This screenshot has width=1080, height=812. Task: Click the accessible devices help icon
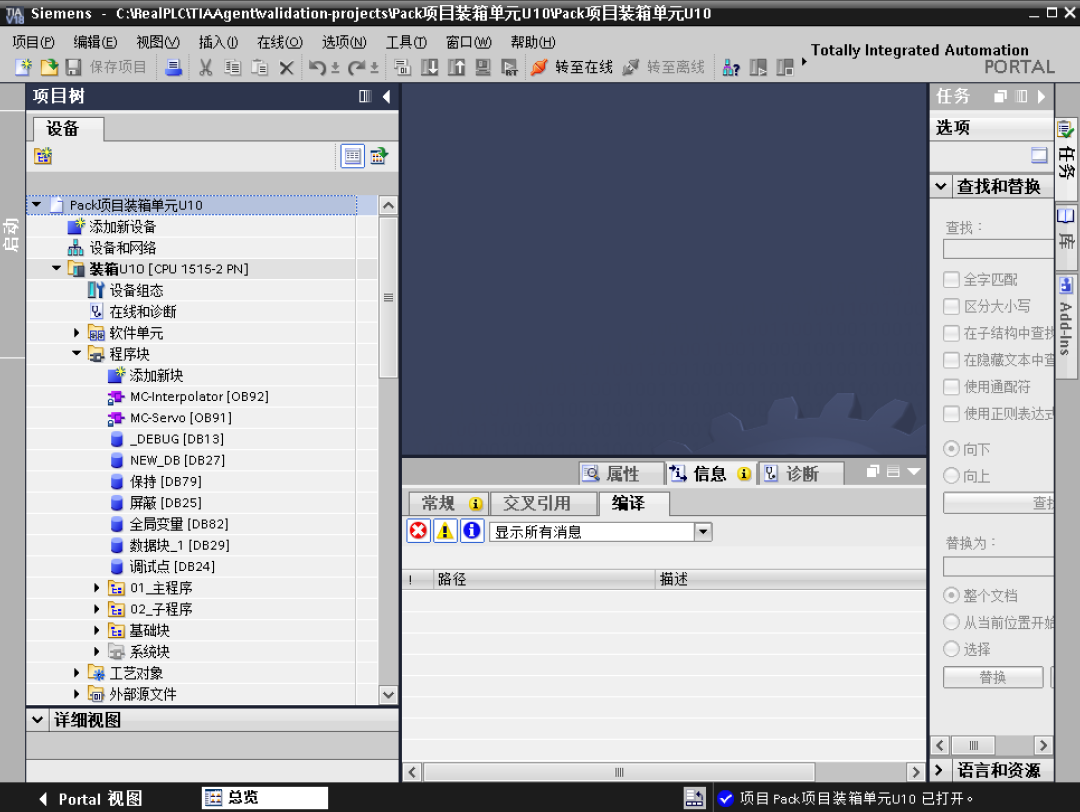[731, 67]
